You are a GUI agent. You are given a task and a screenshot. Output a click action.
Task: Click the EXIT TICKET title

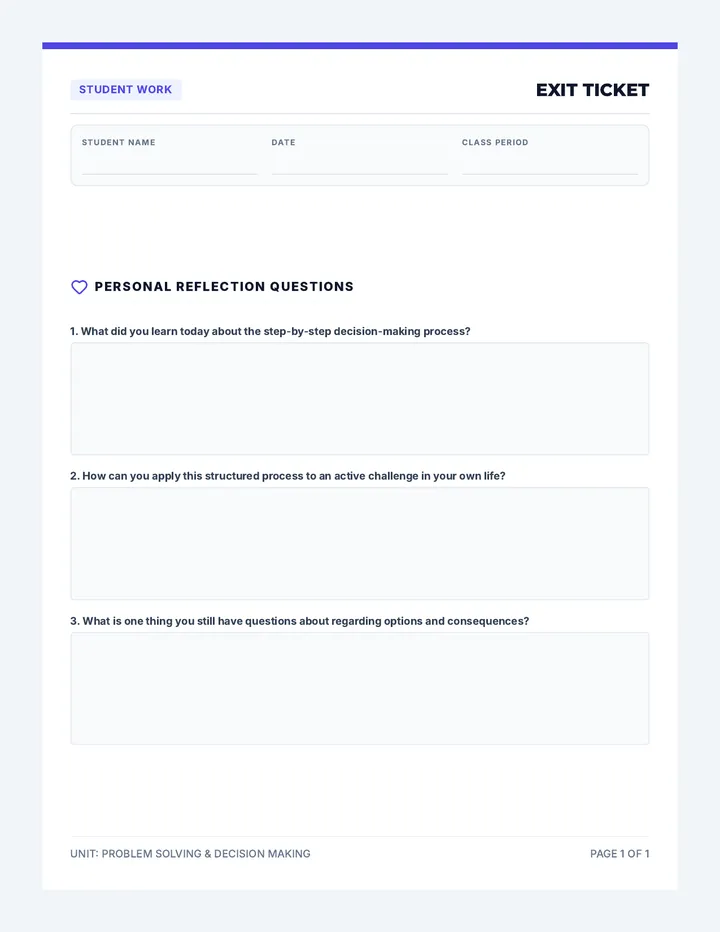coord(592,90)
